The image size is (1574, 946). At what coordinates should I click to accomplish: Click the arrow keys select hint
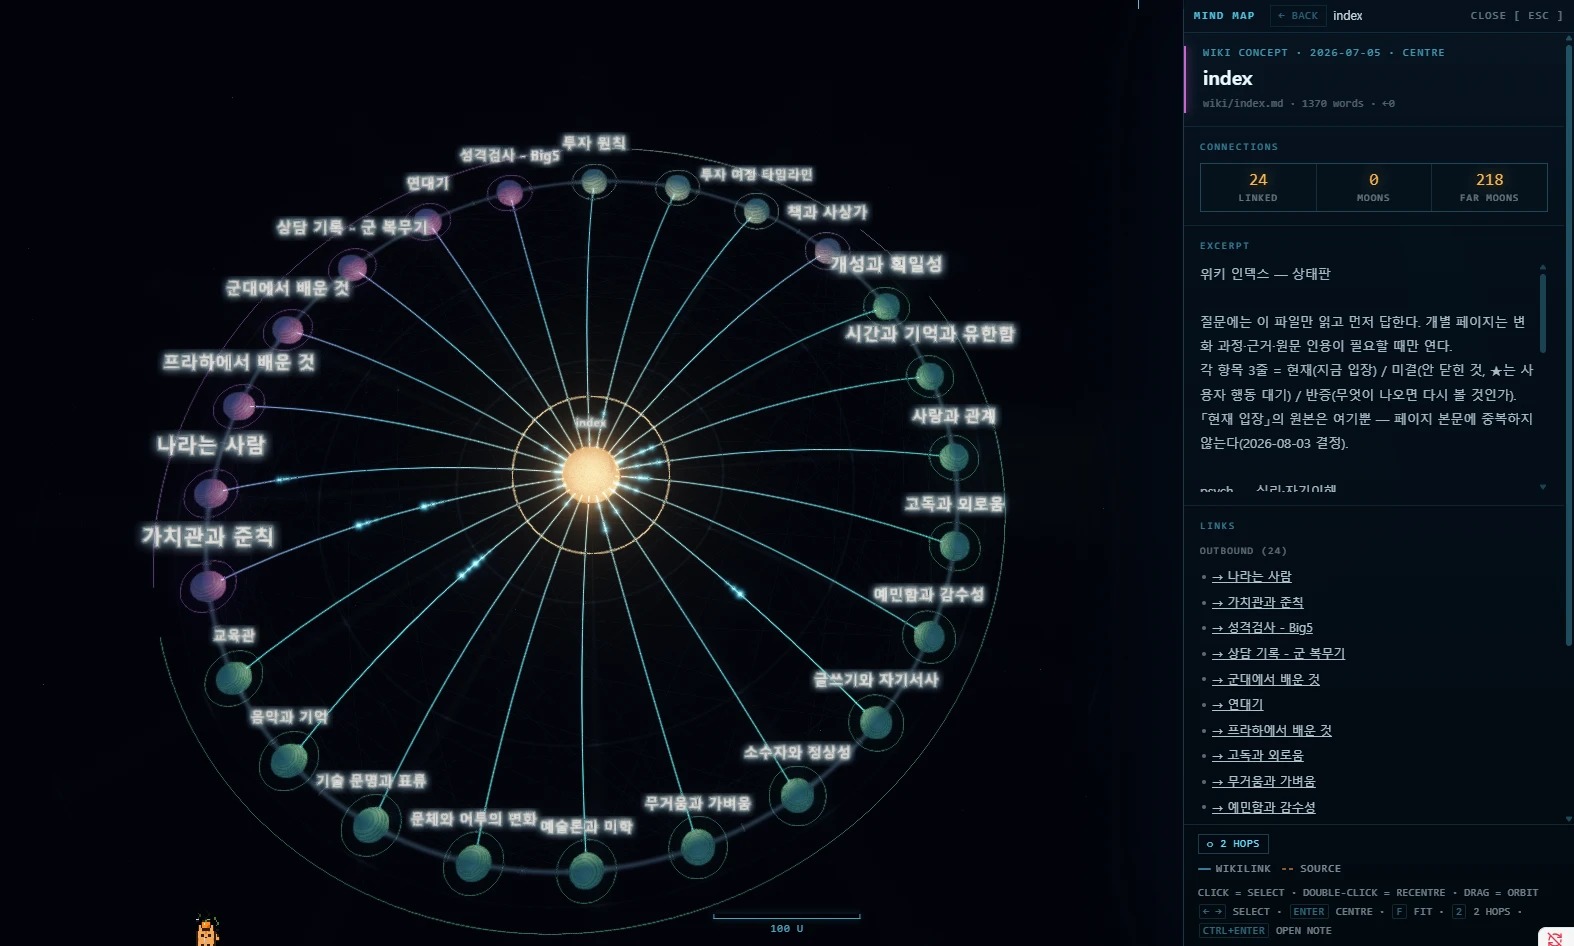(x=1211, y=912)
